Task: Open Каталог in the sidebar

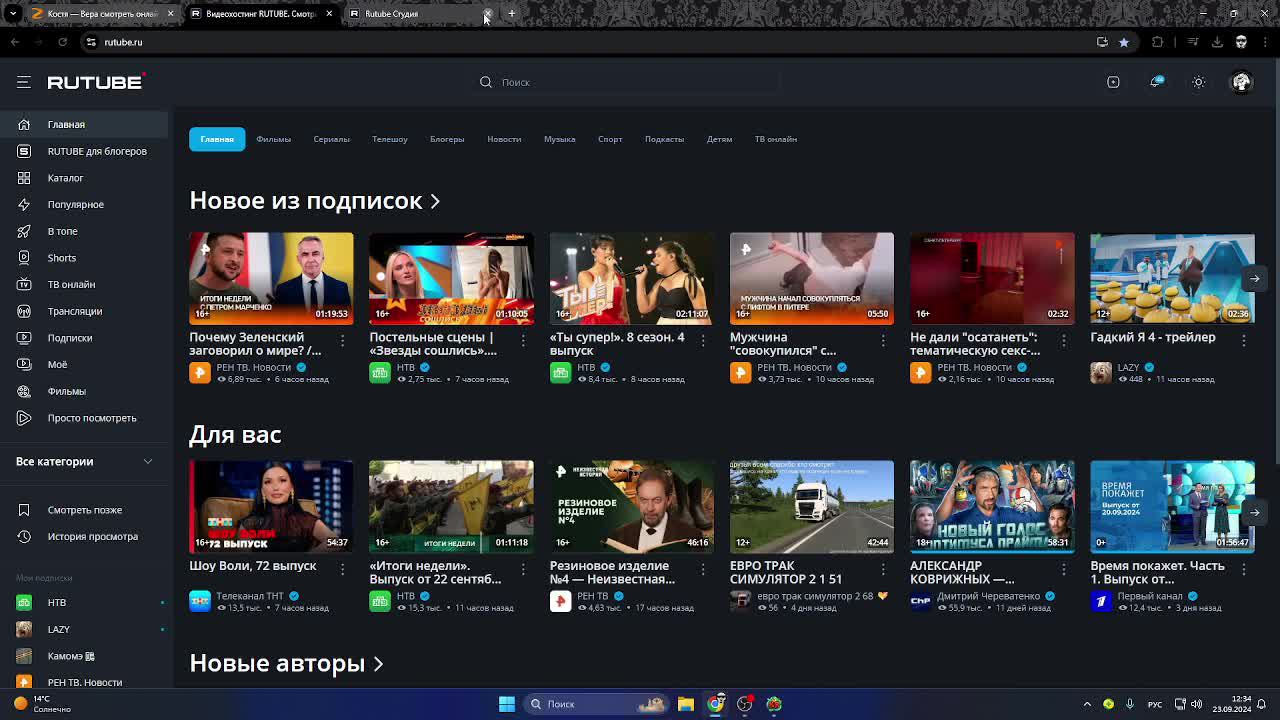Action: click(x=84, y=178)
